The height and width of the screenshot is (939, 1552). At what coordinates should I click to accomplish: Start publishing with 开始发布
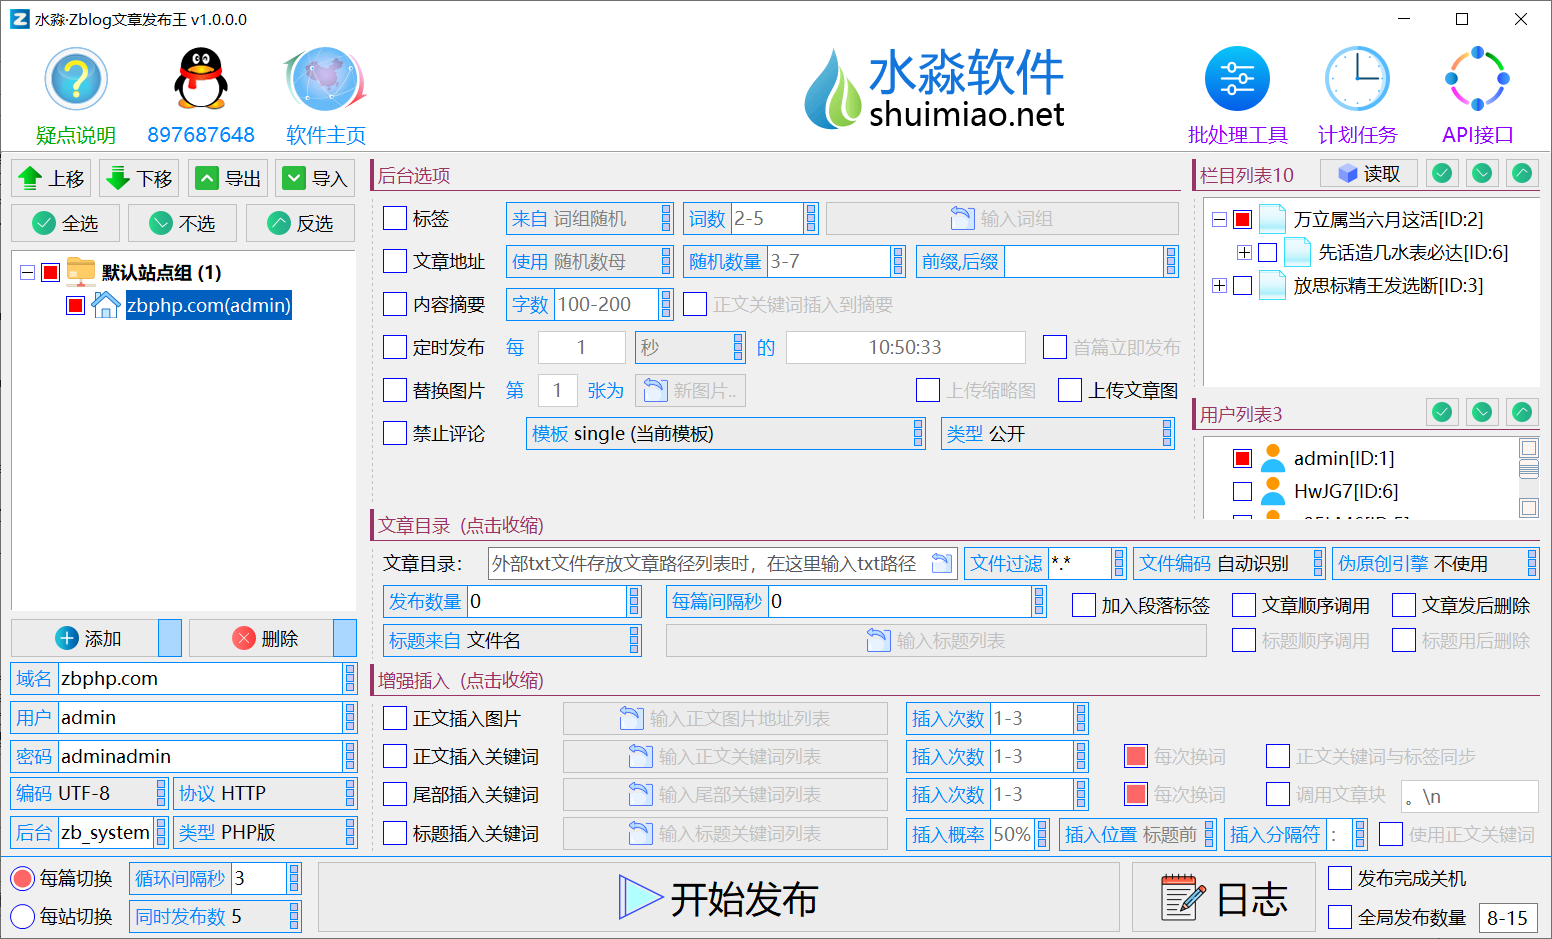coord(718,898)
